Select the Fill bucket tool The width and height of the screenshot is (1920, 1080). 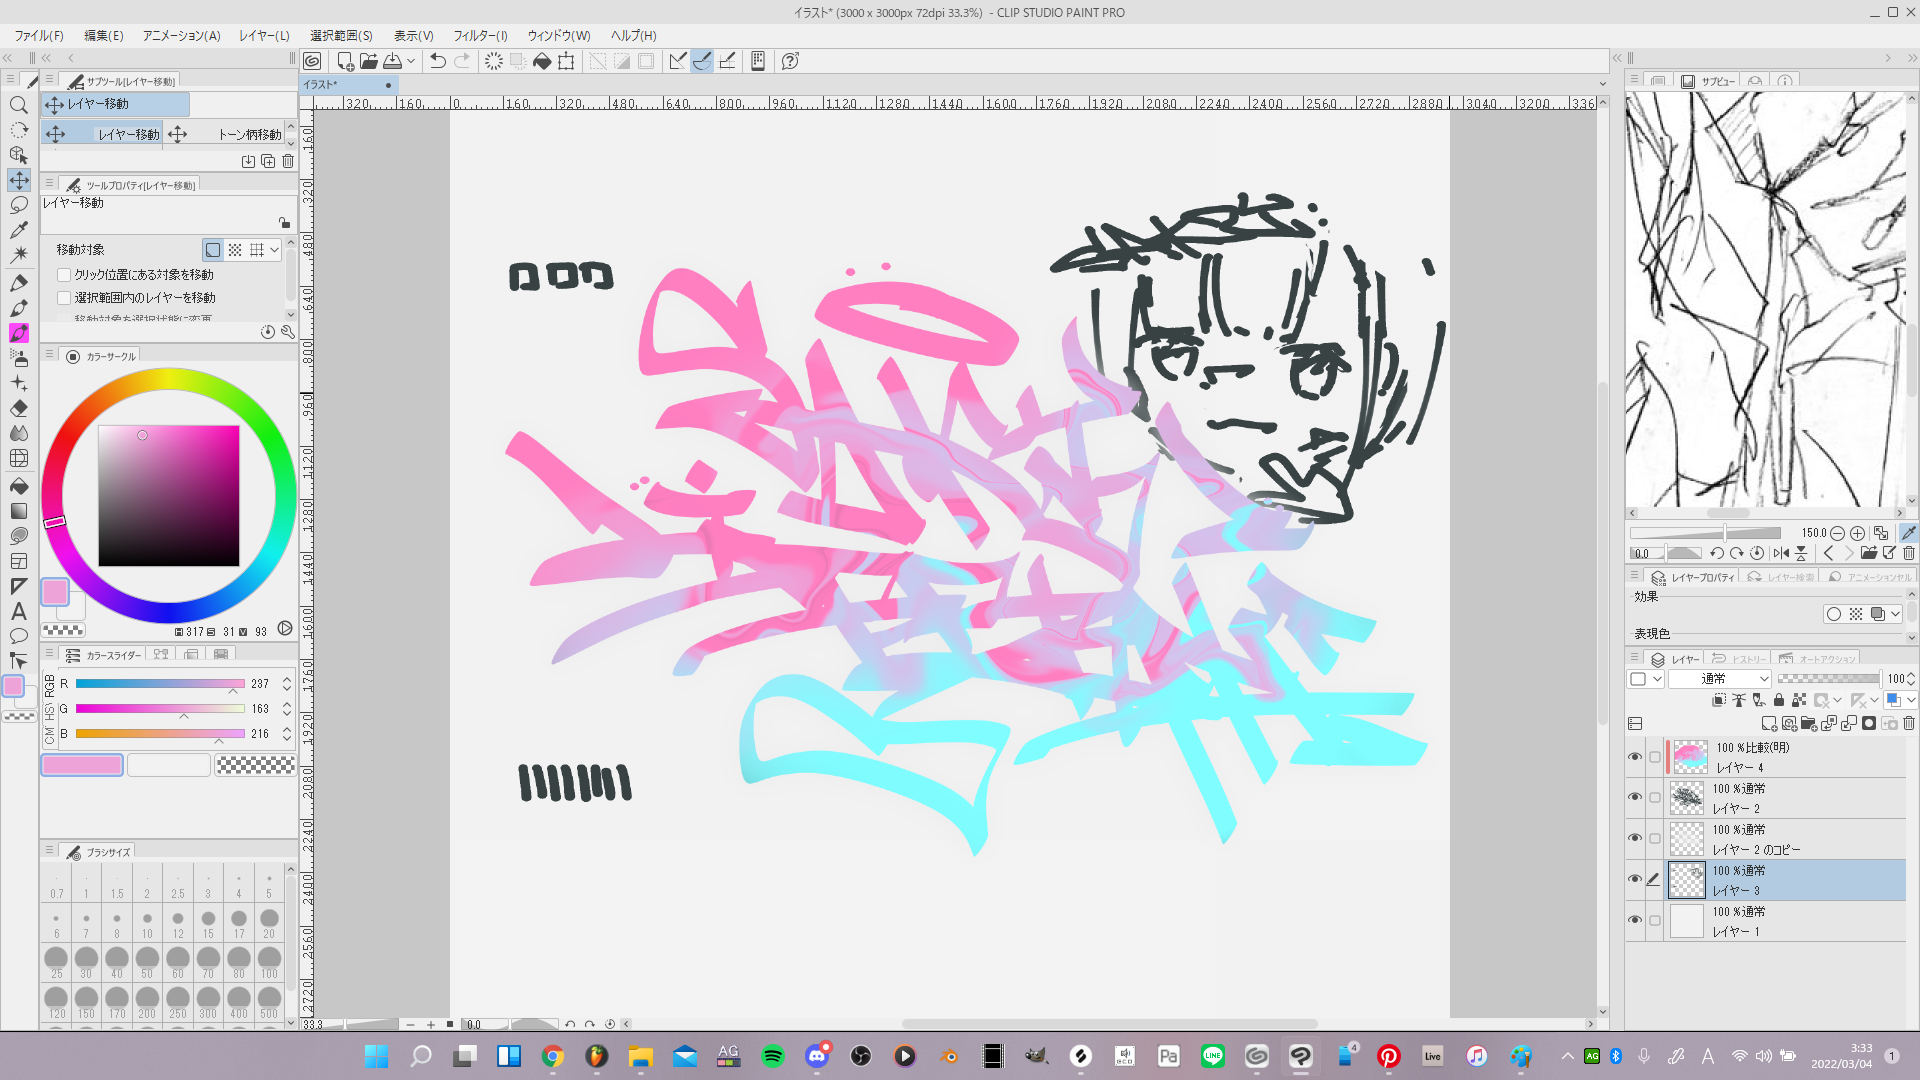pos(18,486)
